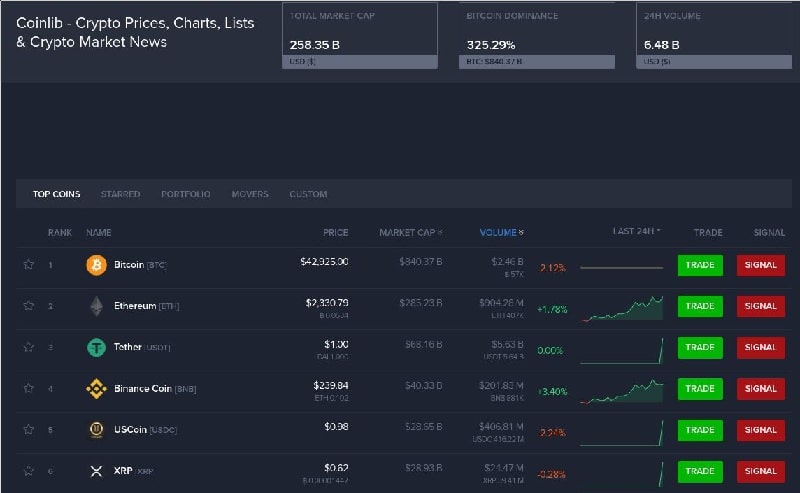Sort by the Volume column
This screenshot has height=493, width=800.
502,232
